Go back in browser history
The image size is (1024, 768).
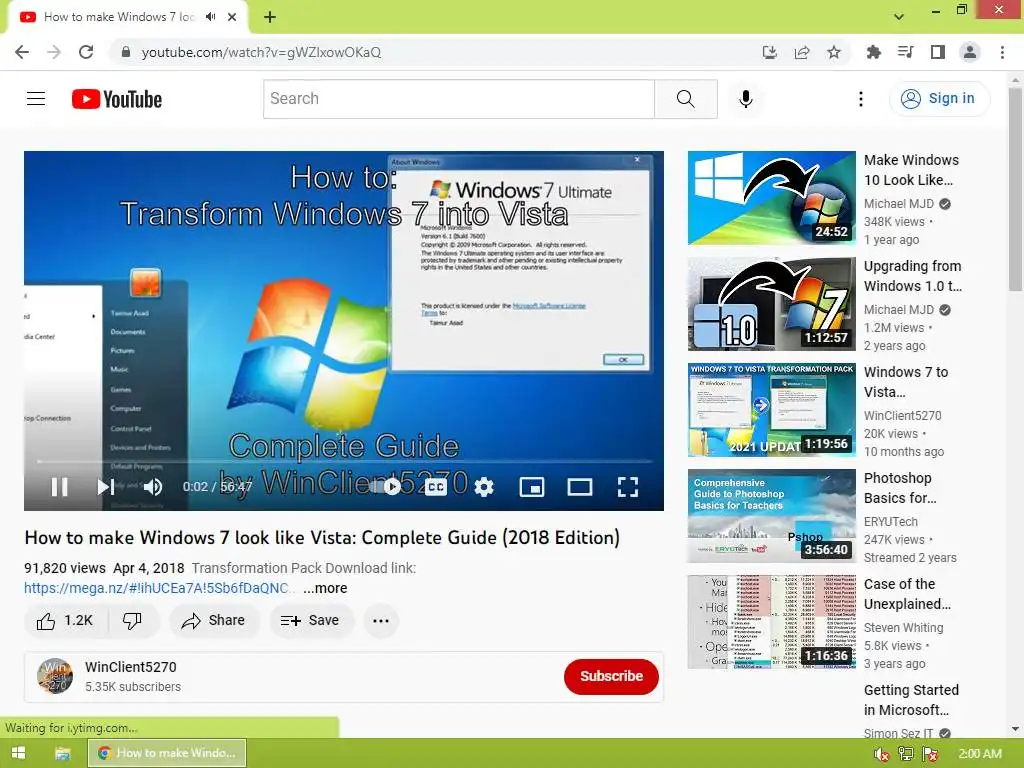coord(22,52)
